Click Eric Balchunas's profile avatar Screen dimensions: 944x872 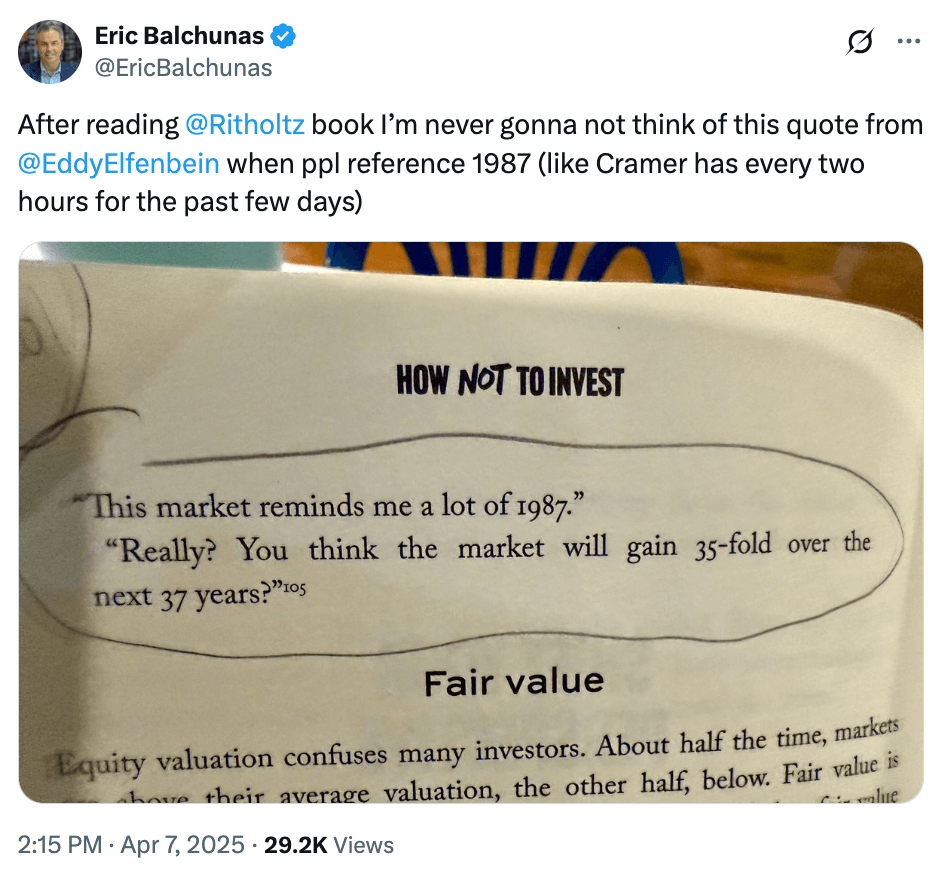(x=50, y=51)
